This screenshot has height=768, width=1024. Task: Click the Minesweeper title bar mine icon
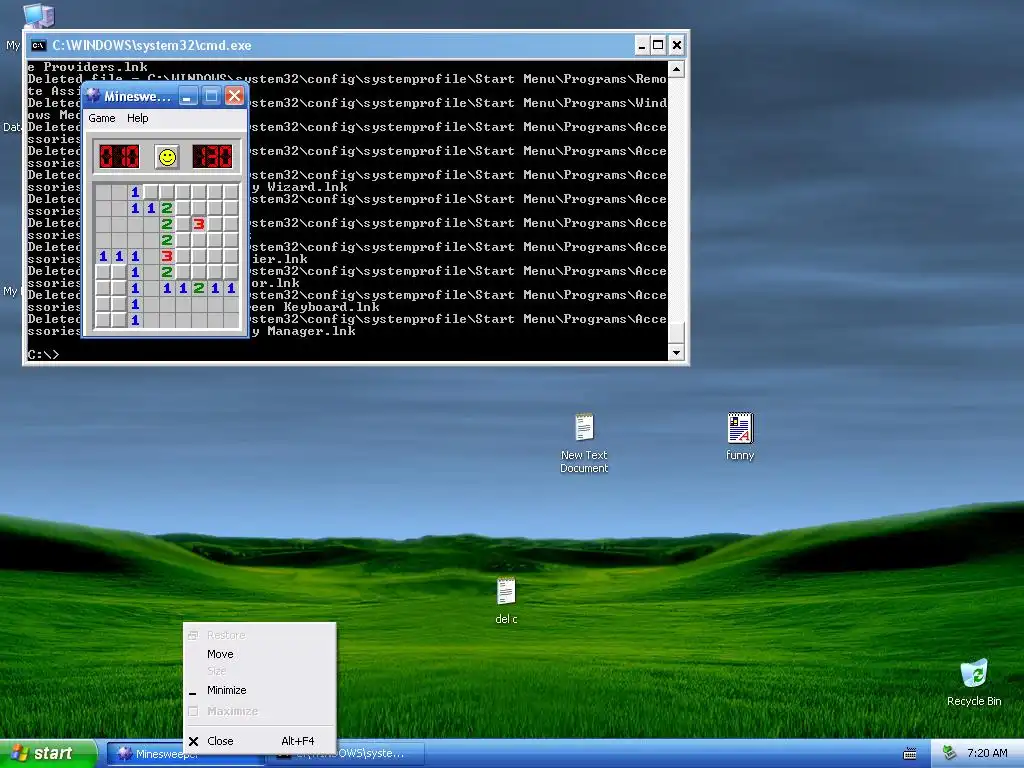click(93, 96)
